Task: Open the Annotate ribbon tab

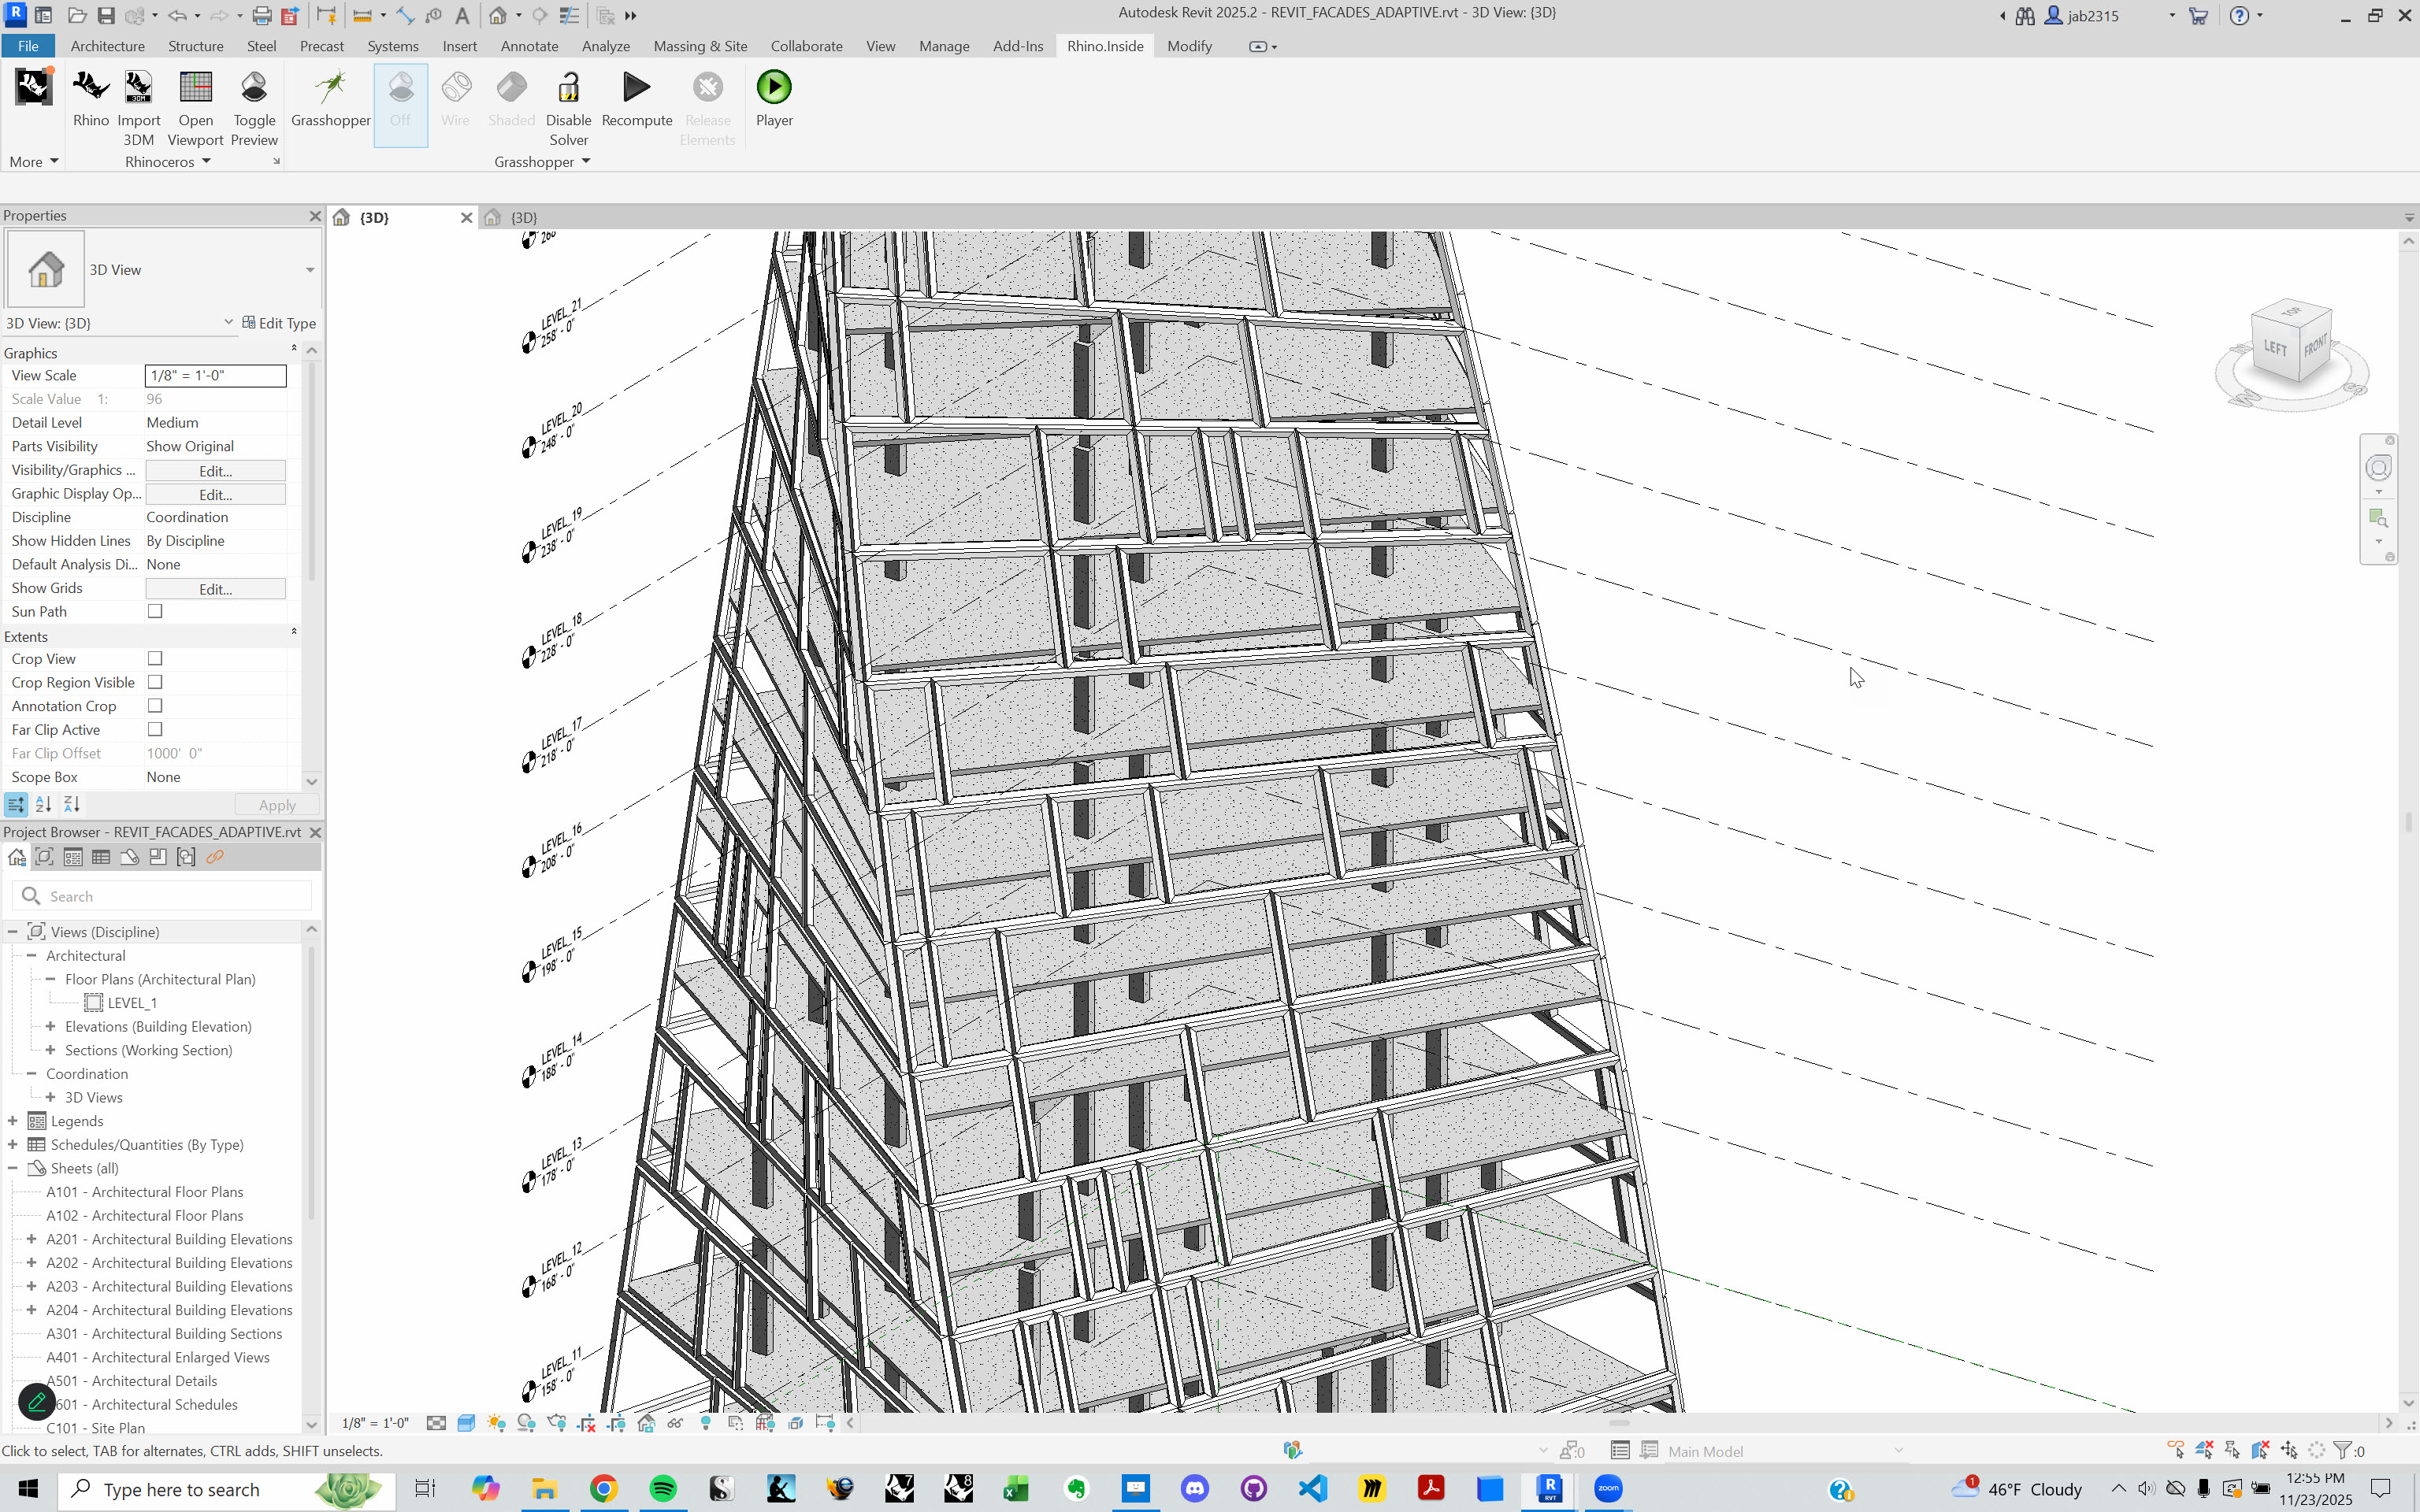Action: pos(529,46)
